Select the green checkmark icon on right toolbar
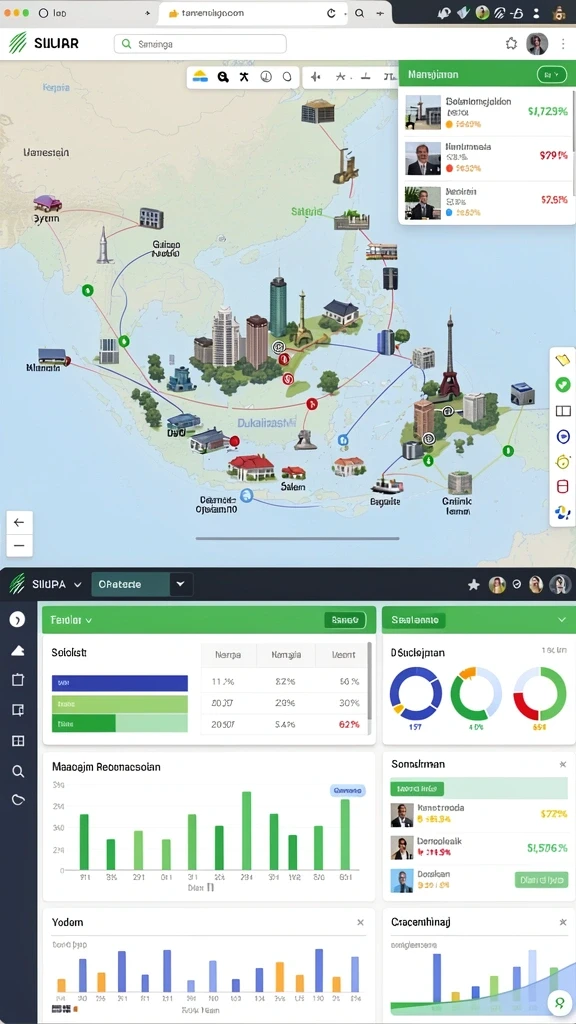The image size is (576, 1024). tap(562, 385)
